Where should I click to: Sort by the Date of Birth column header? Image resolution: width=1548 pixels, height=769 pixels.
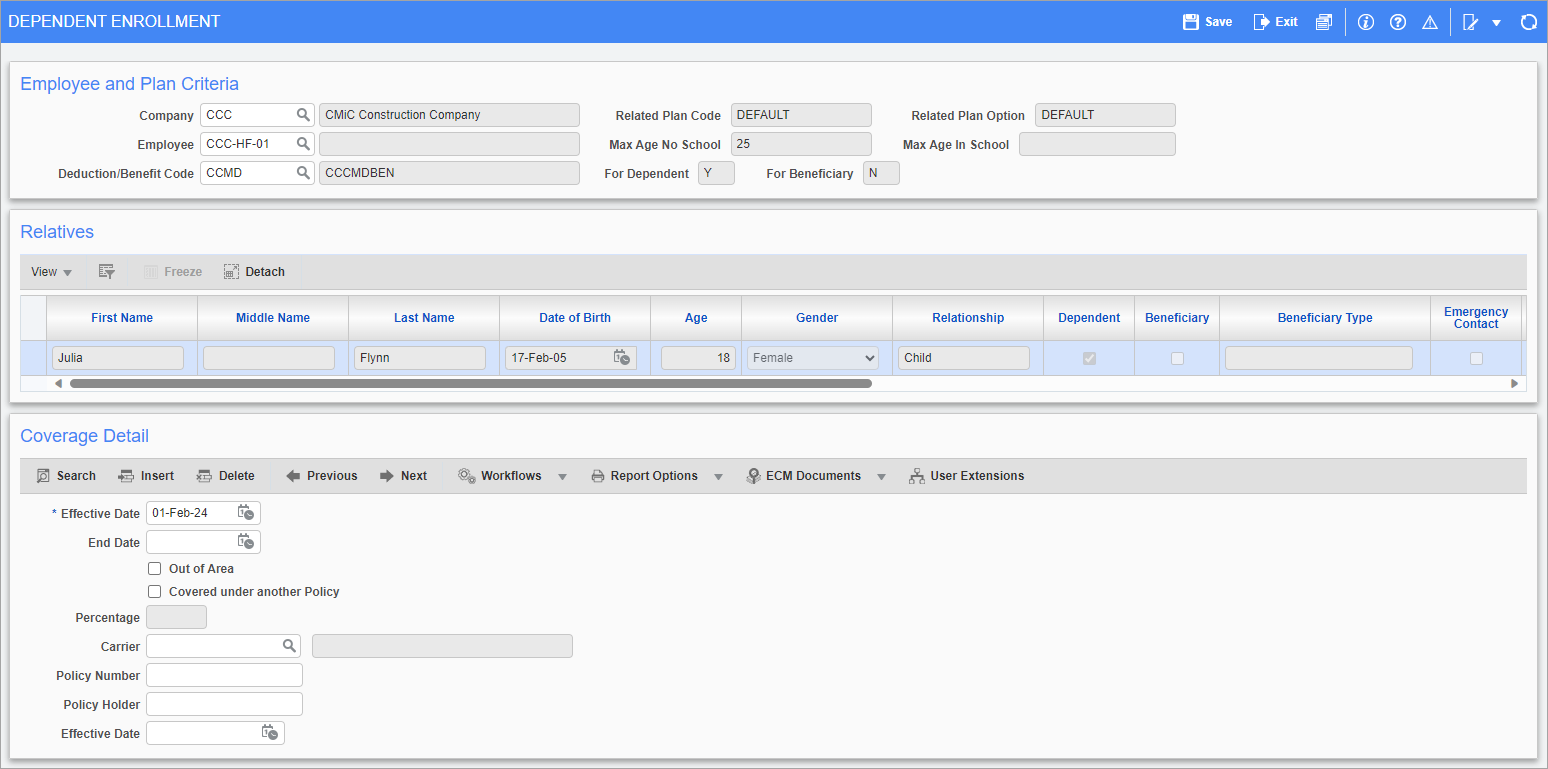point(575,318)
